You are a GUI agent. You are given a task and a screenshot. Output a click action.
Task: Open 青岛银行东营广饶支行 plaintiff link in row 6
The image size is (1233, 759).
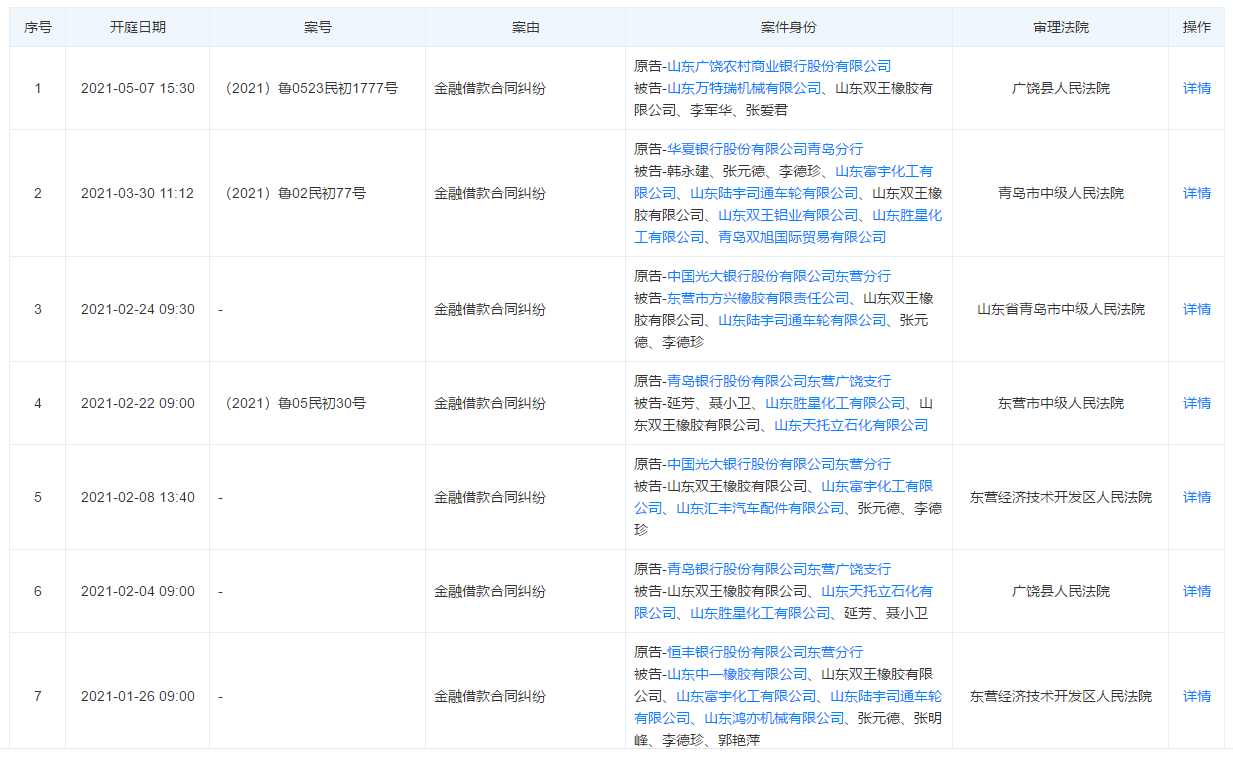pos(779,569)
